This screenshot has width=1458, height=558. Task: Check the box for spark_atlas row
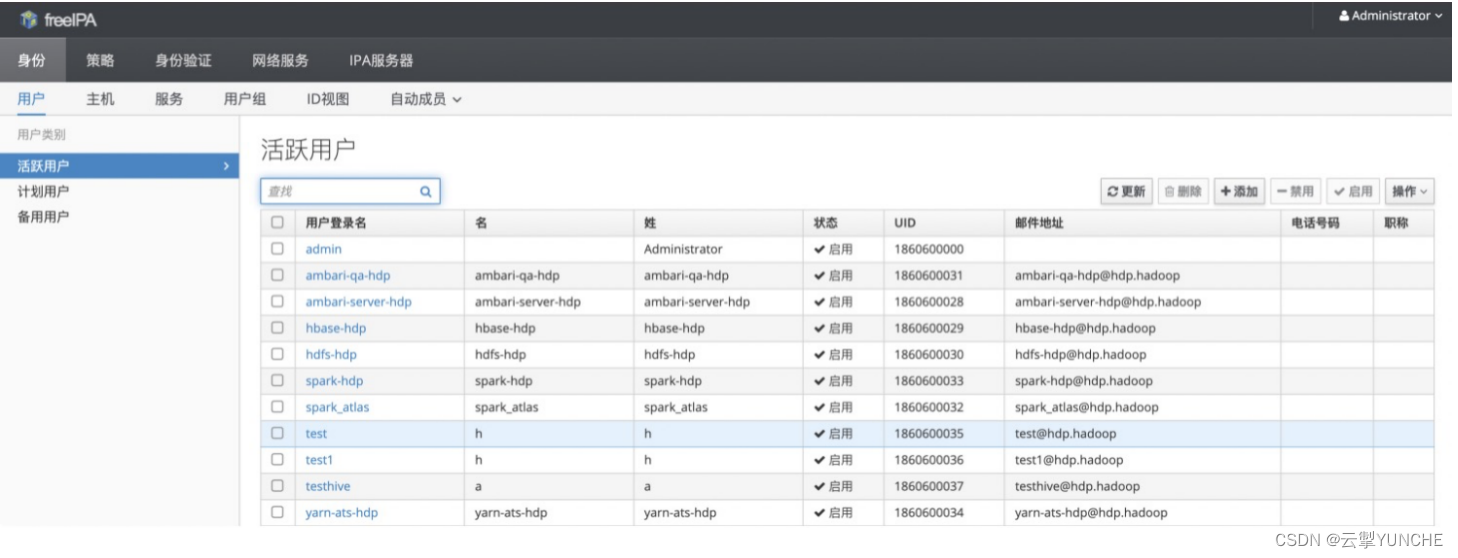click(277, 407)
